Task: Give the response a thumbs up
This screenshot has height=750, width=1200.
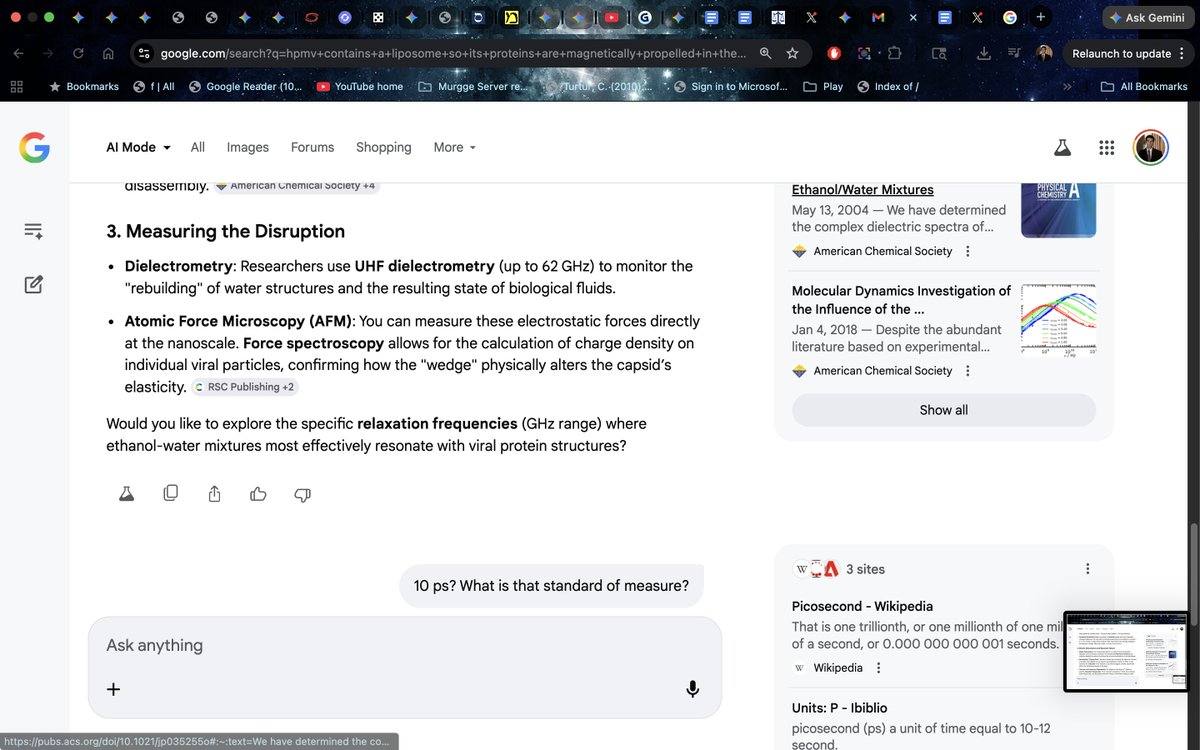Action: coord(258,493)
